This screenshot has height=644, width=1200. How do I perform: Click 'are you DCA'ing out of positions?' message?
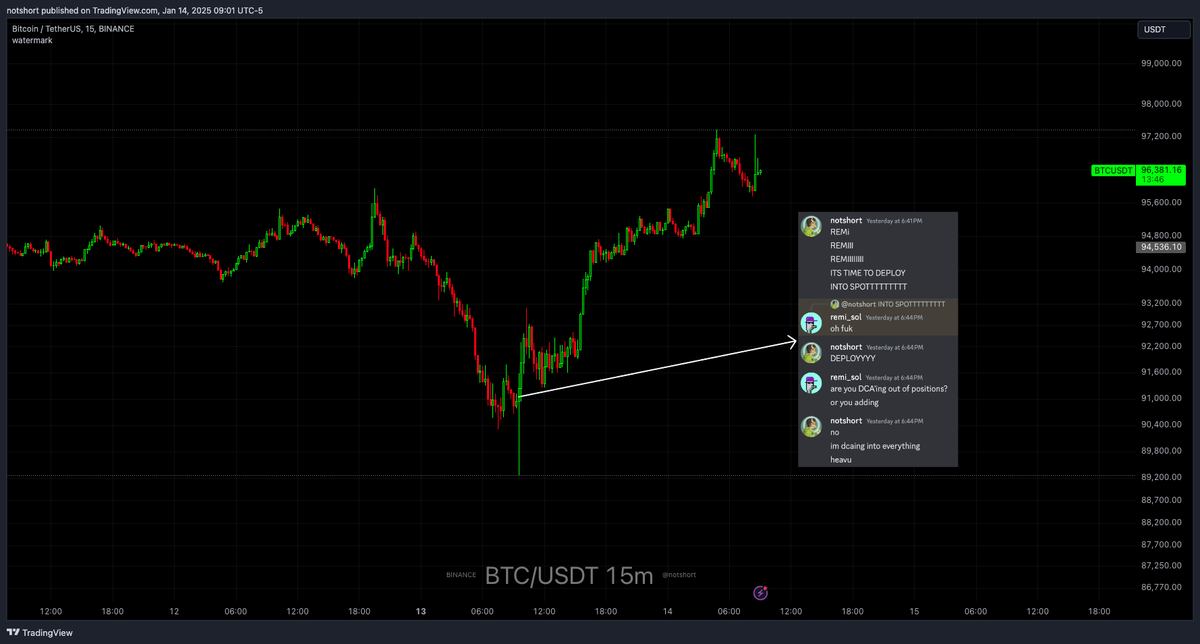click(888, 389)
